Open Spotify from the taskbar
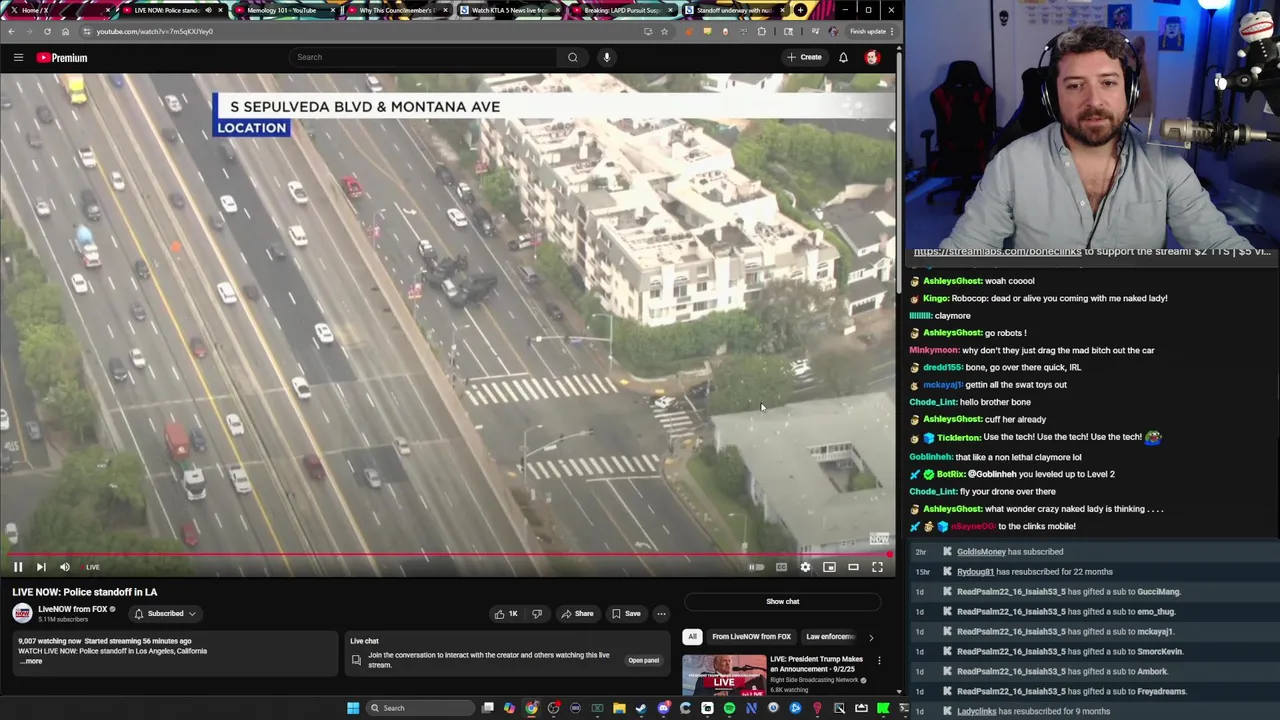 pos(729,708)
